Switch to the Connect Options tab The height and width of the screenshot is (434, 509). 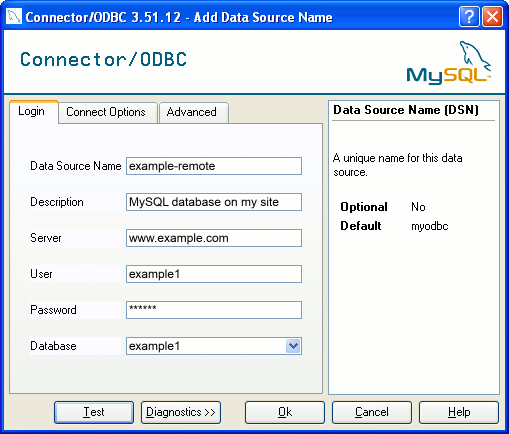click(x=107, y=112)
